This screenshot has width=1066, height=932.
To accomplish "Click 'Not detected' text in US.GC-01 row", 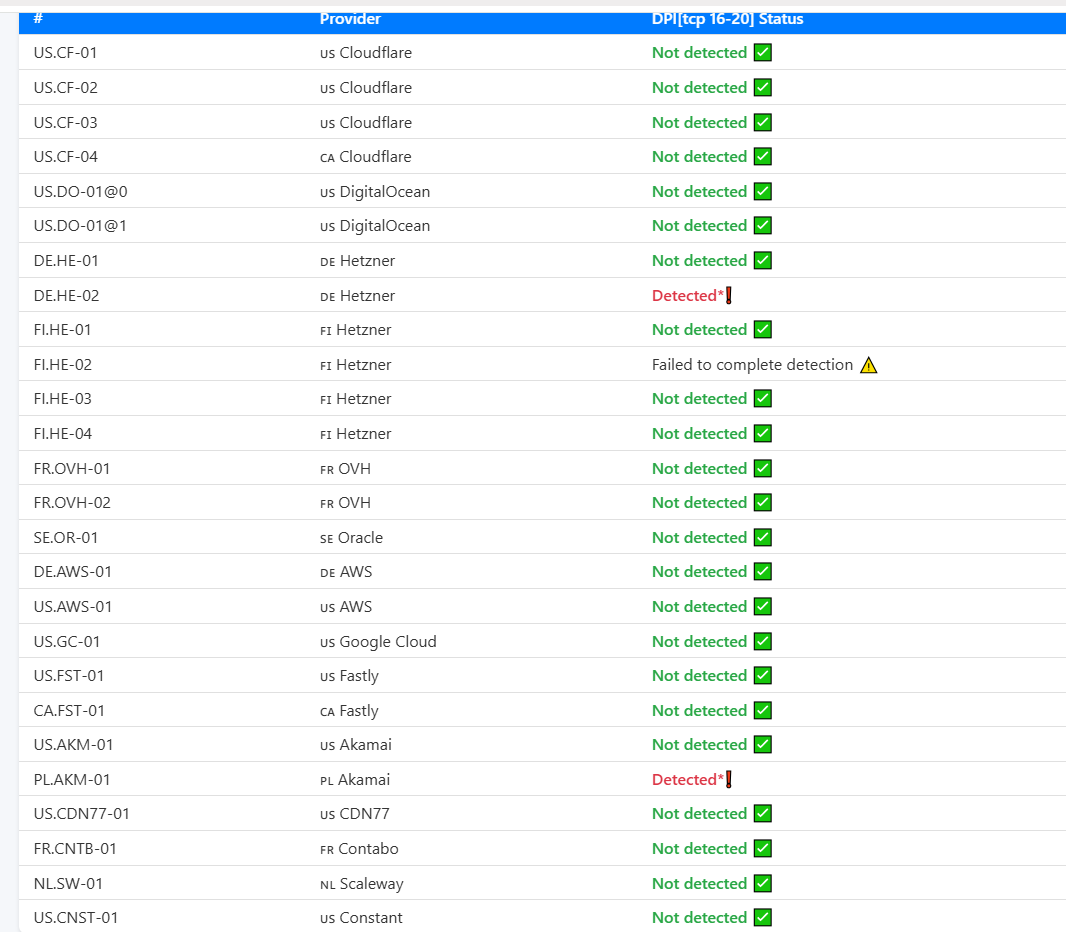I will pos(699,642).
